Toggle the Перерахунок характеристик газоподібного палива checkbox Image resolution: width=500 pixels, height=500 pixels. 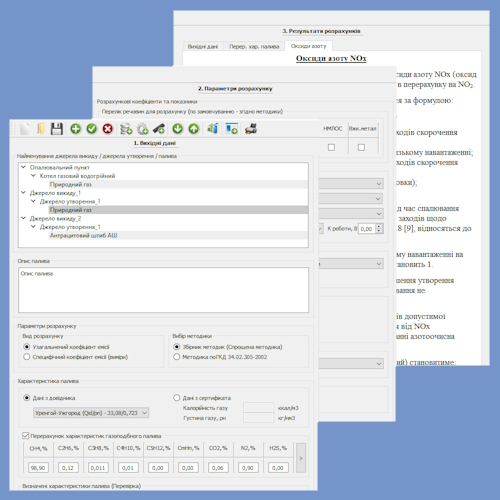point(25,436)
